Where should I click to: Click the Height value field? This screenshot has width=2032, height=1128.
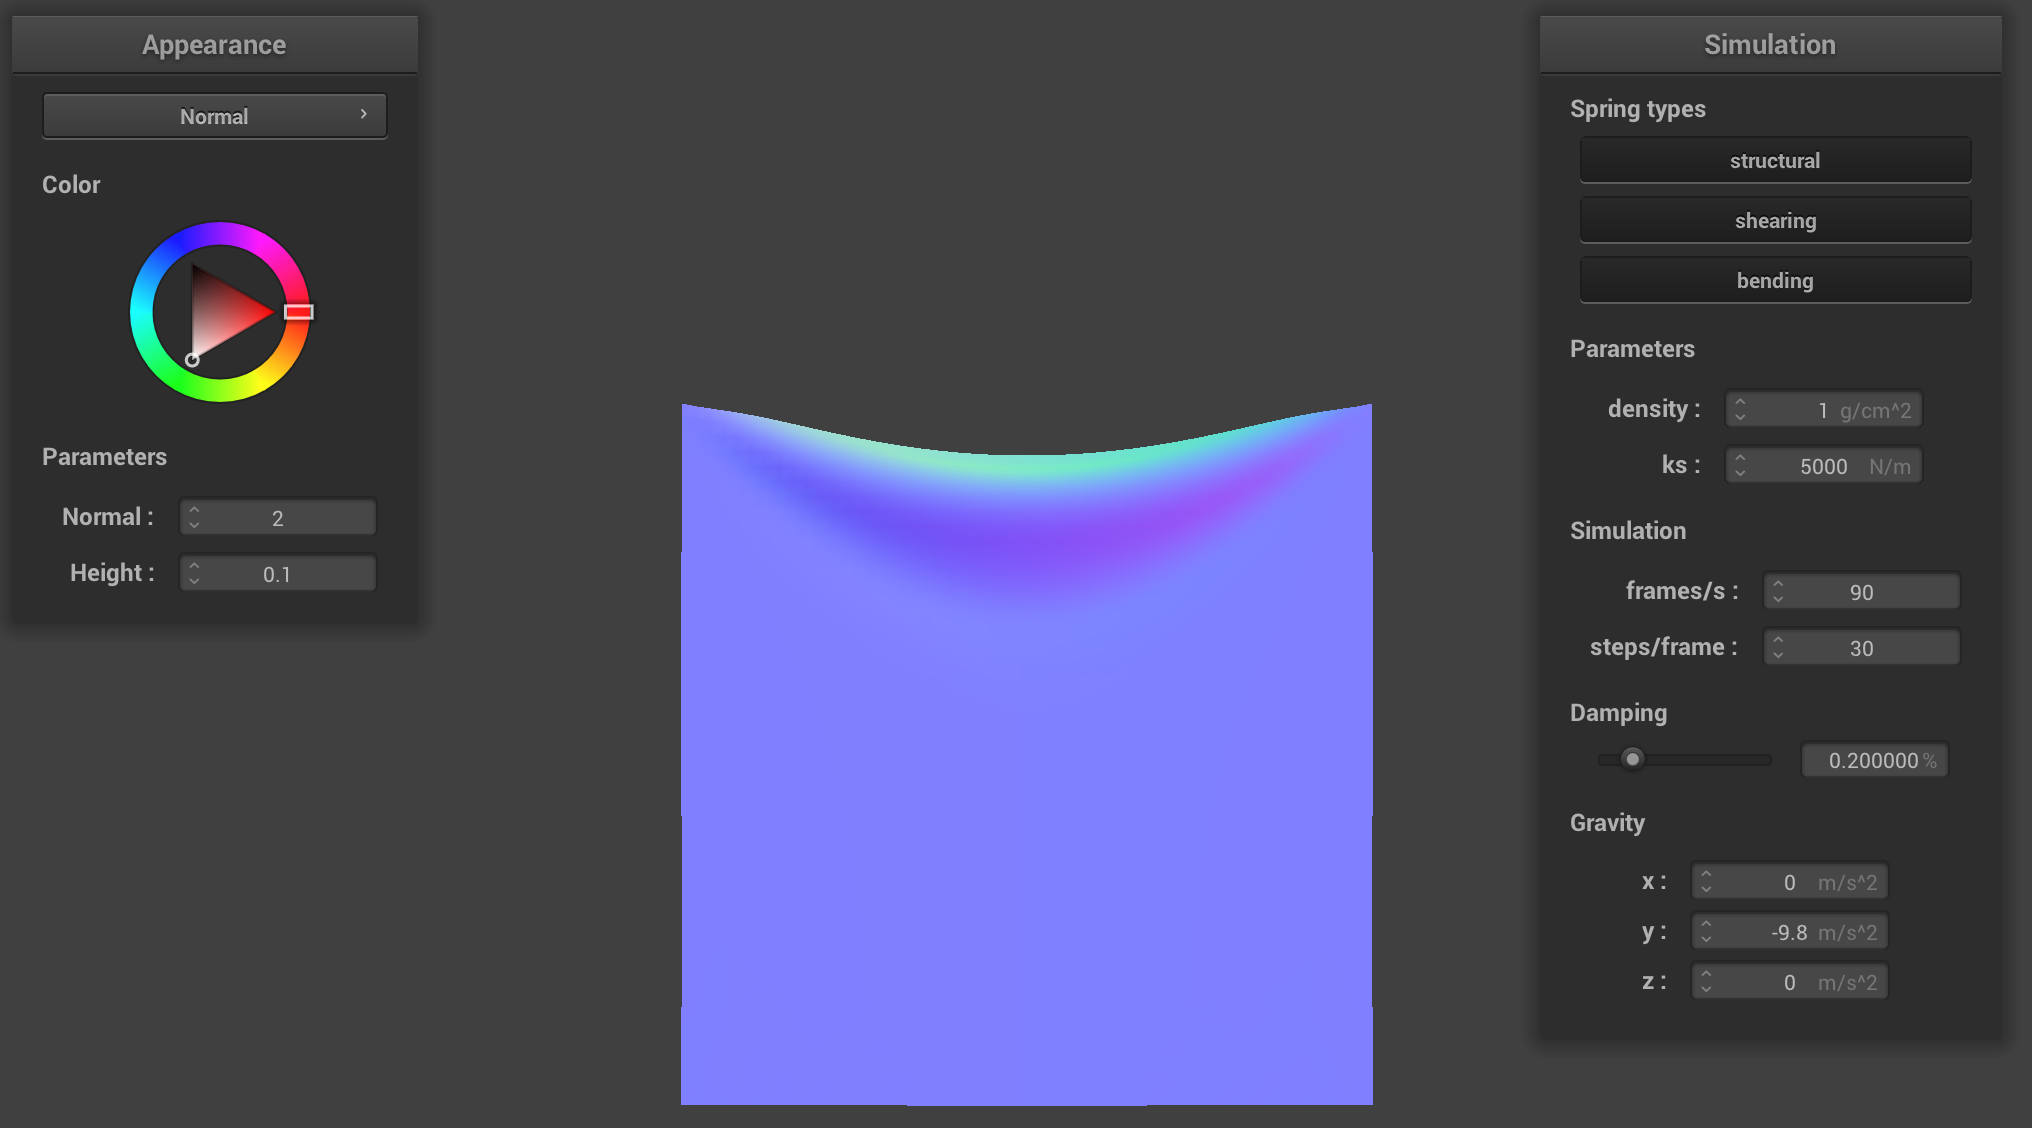278,574
